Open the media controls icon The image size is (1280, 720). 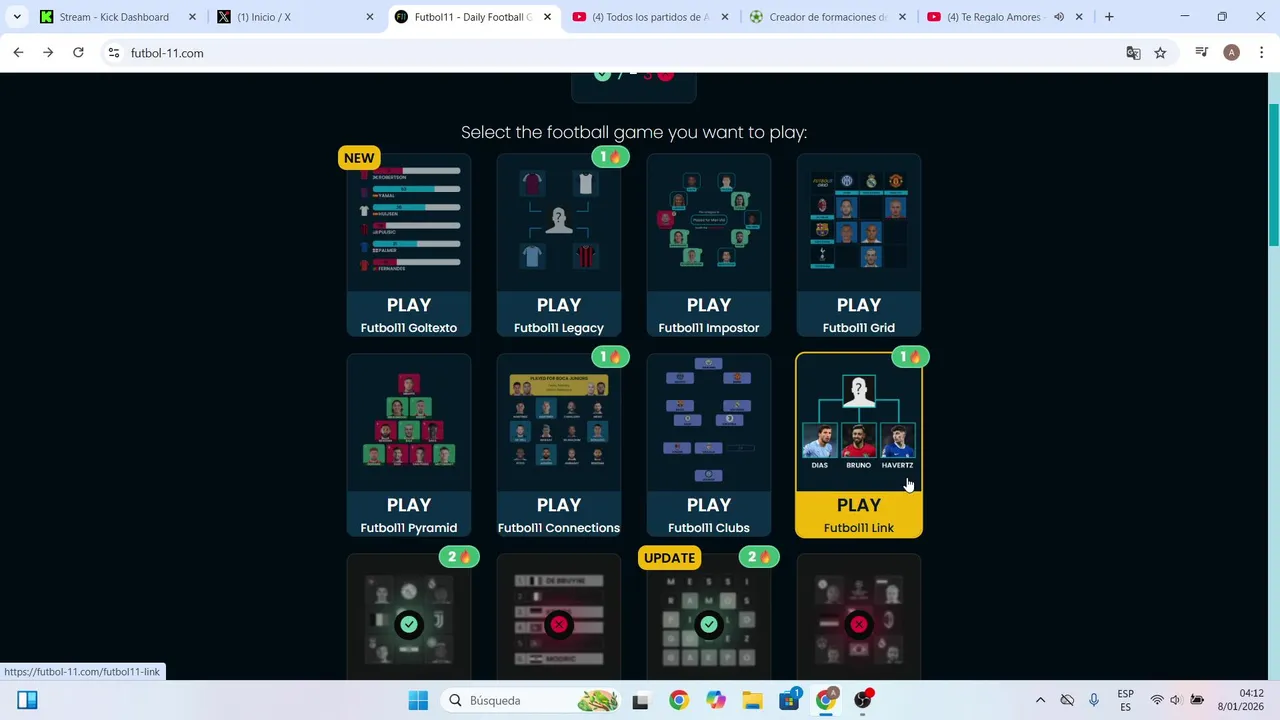1202,53
